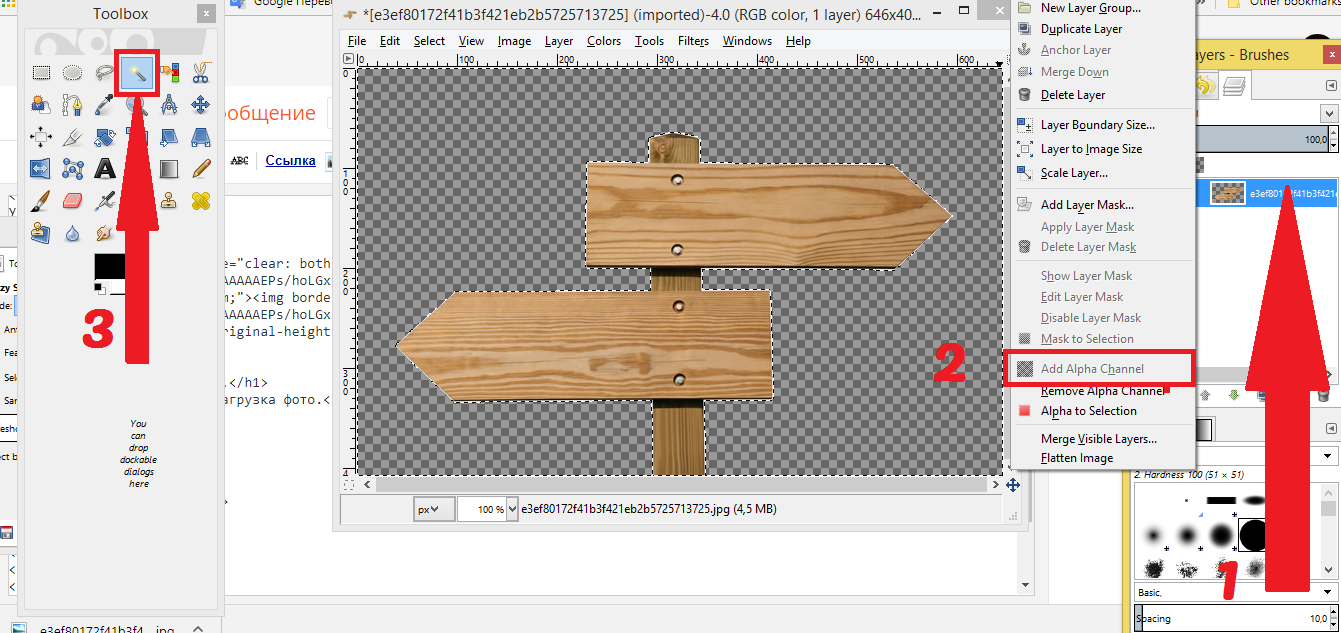Open the Select menu
The image size is (1341, 633).
coord(429,41)
